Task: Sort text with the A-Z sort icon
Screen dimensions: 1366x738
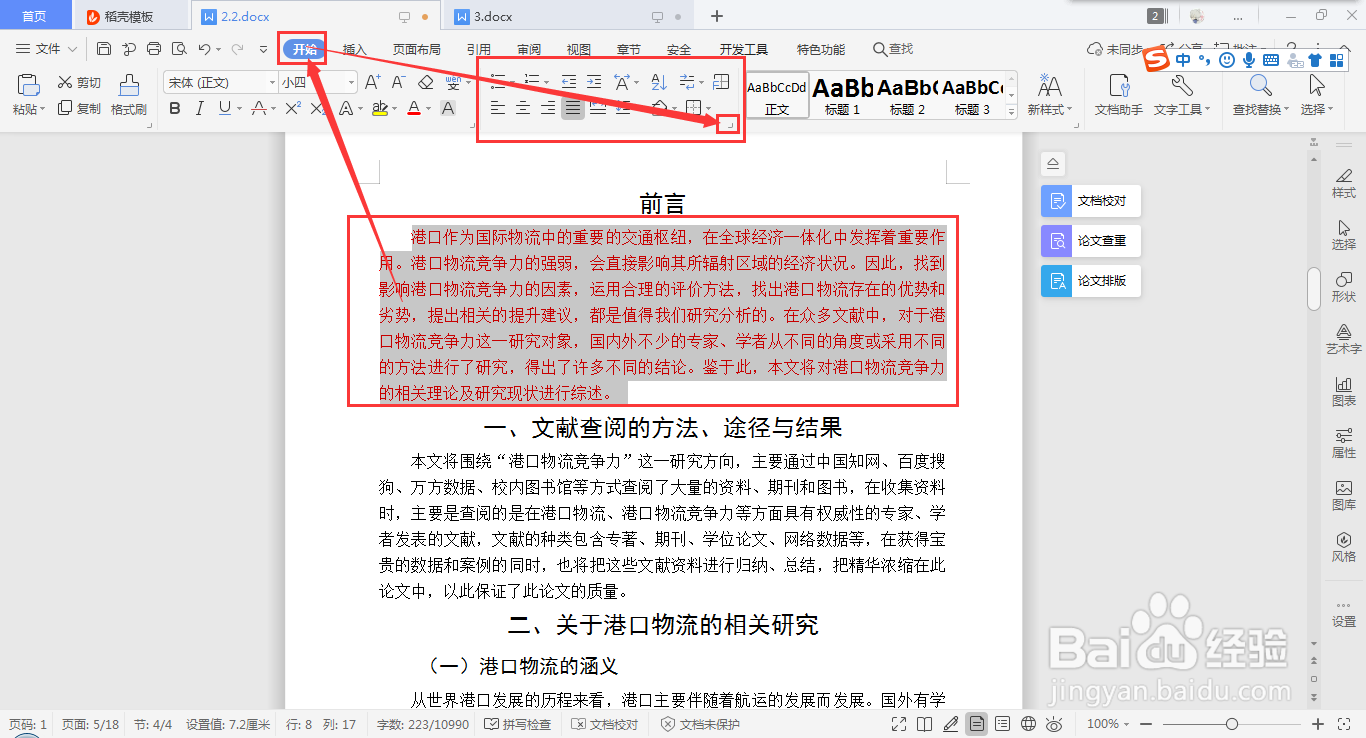Action: (659, 82)
